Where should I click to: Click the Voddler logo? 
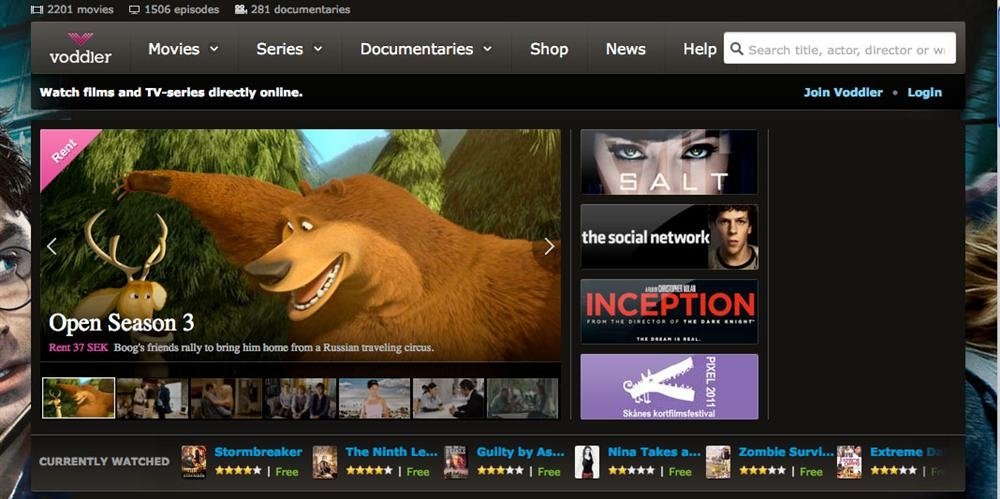pyautogui.click(x=80, y=48)
